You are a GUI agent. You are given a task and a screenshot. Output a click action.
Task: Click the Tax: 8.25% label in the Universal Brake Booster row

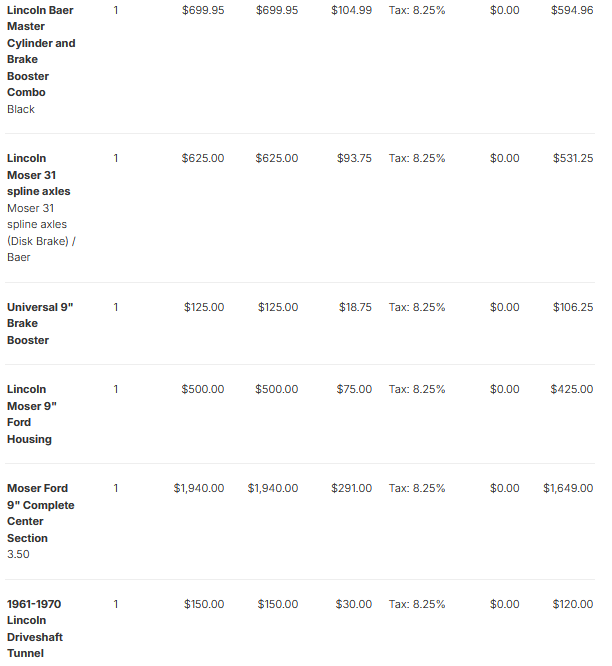click(x=417, y=307)
